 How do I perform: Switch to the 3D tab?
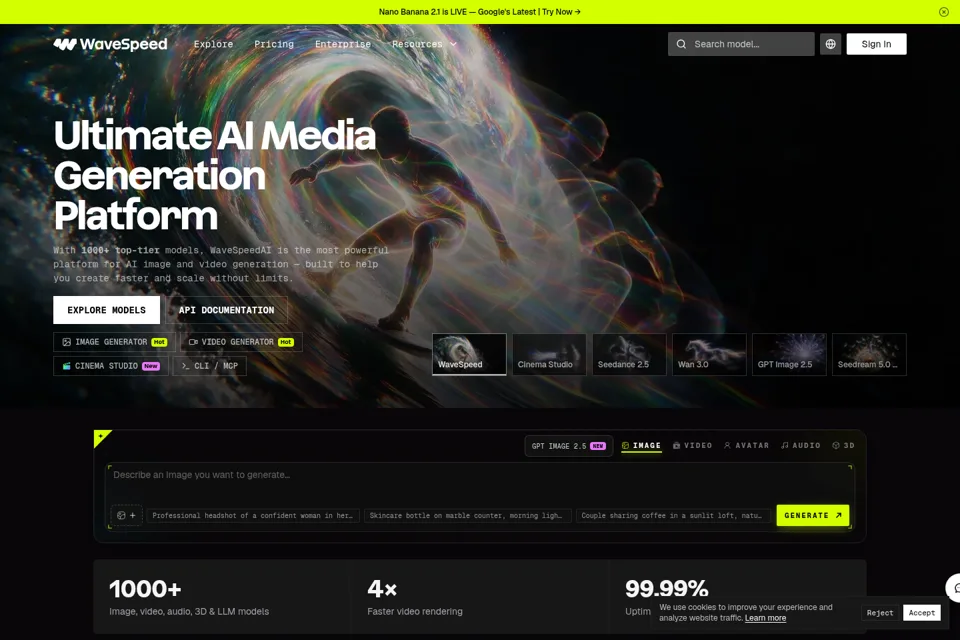coord(844,446)
